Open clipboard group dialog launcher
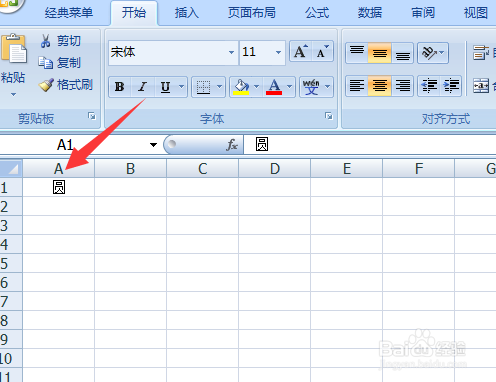The width and height of the screenshot is (496, 382). click(x=92, y=116)
